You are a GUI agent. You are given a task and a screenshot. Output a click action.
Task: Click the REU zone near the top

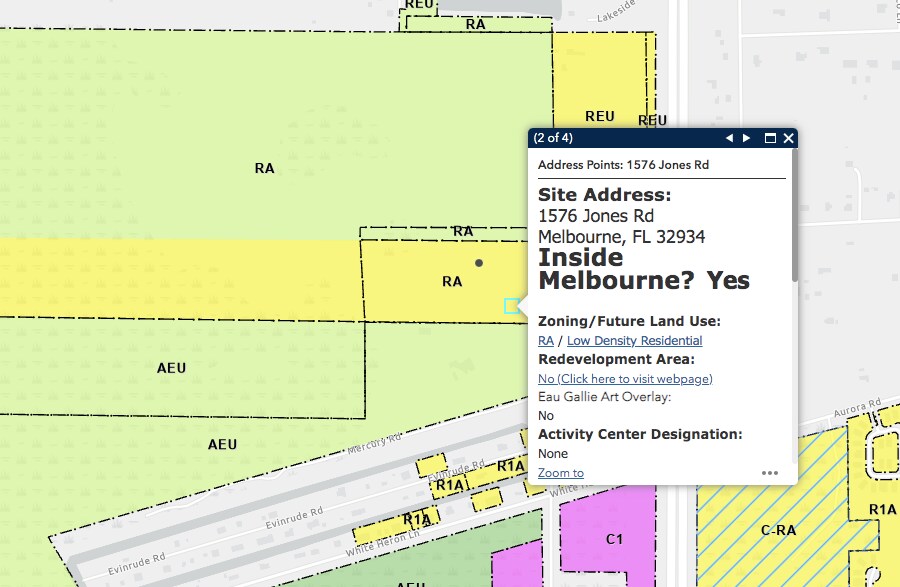pyautogui.click(x=598, y=116)
